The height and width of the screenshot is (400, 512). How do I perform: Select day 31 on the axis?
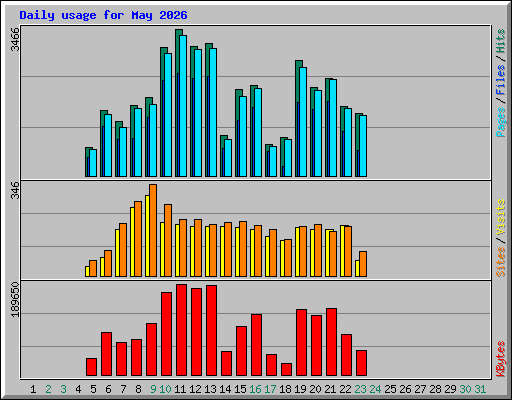(x=480, y=389)
